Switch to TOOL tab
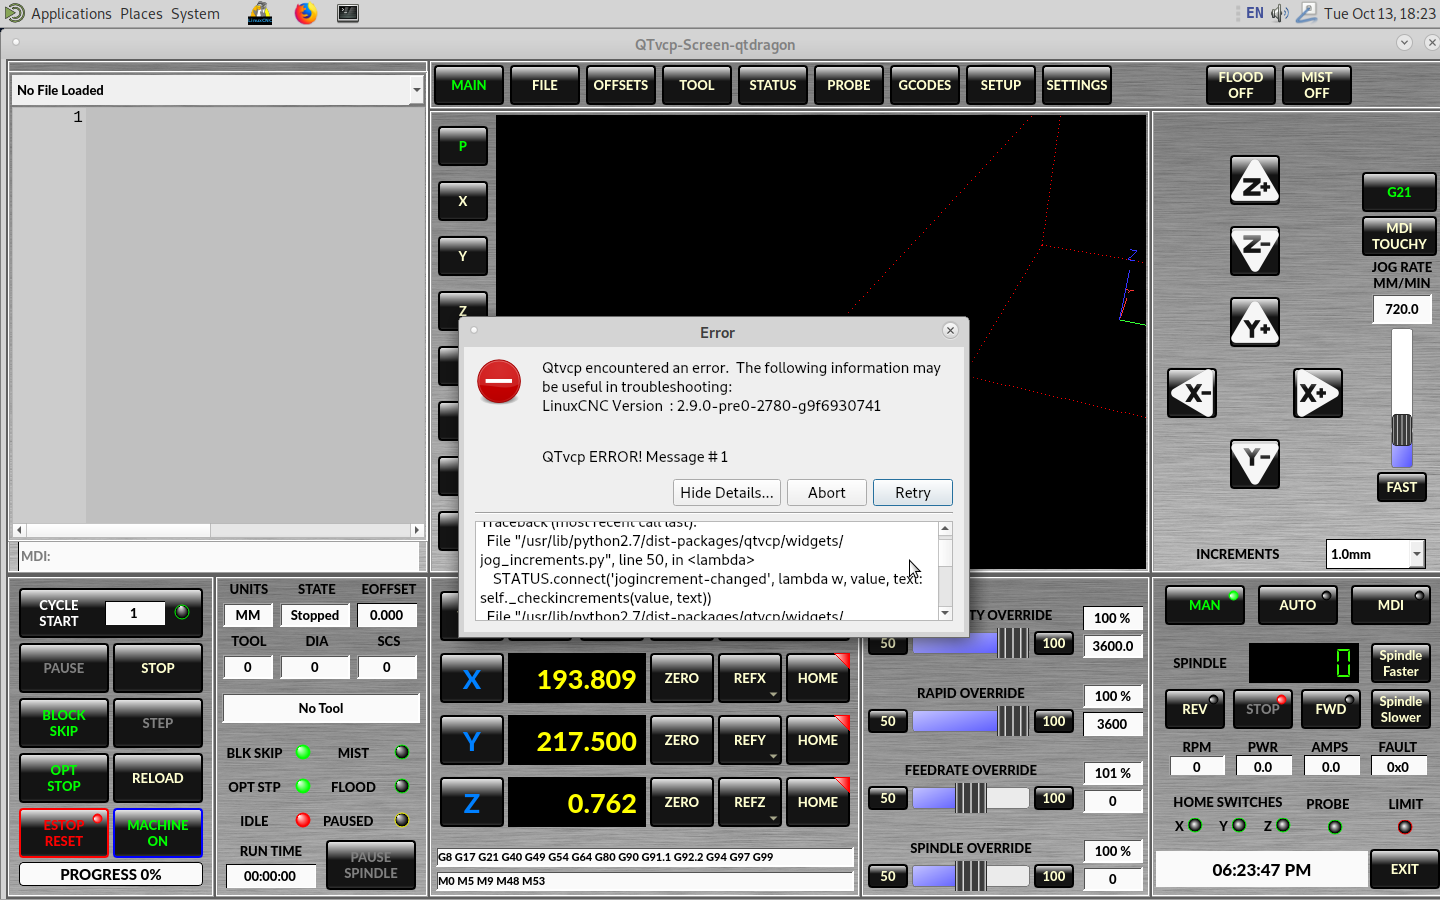1440x900 pixels. point(697,85)
